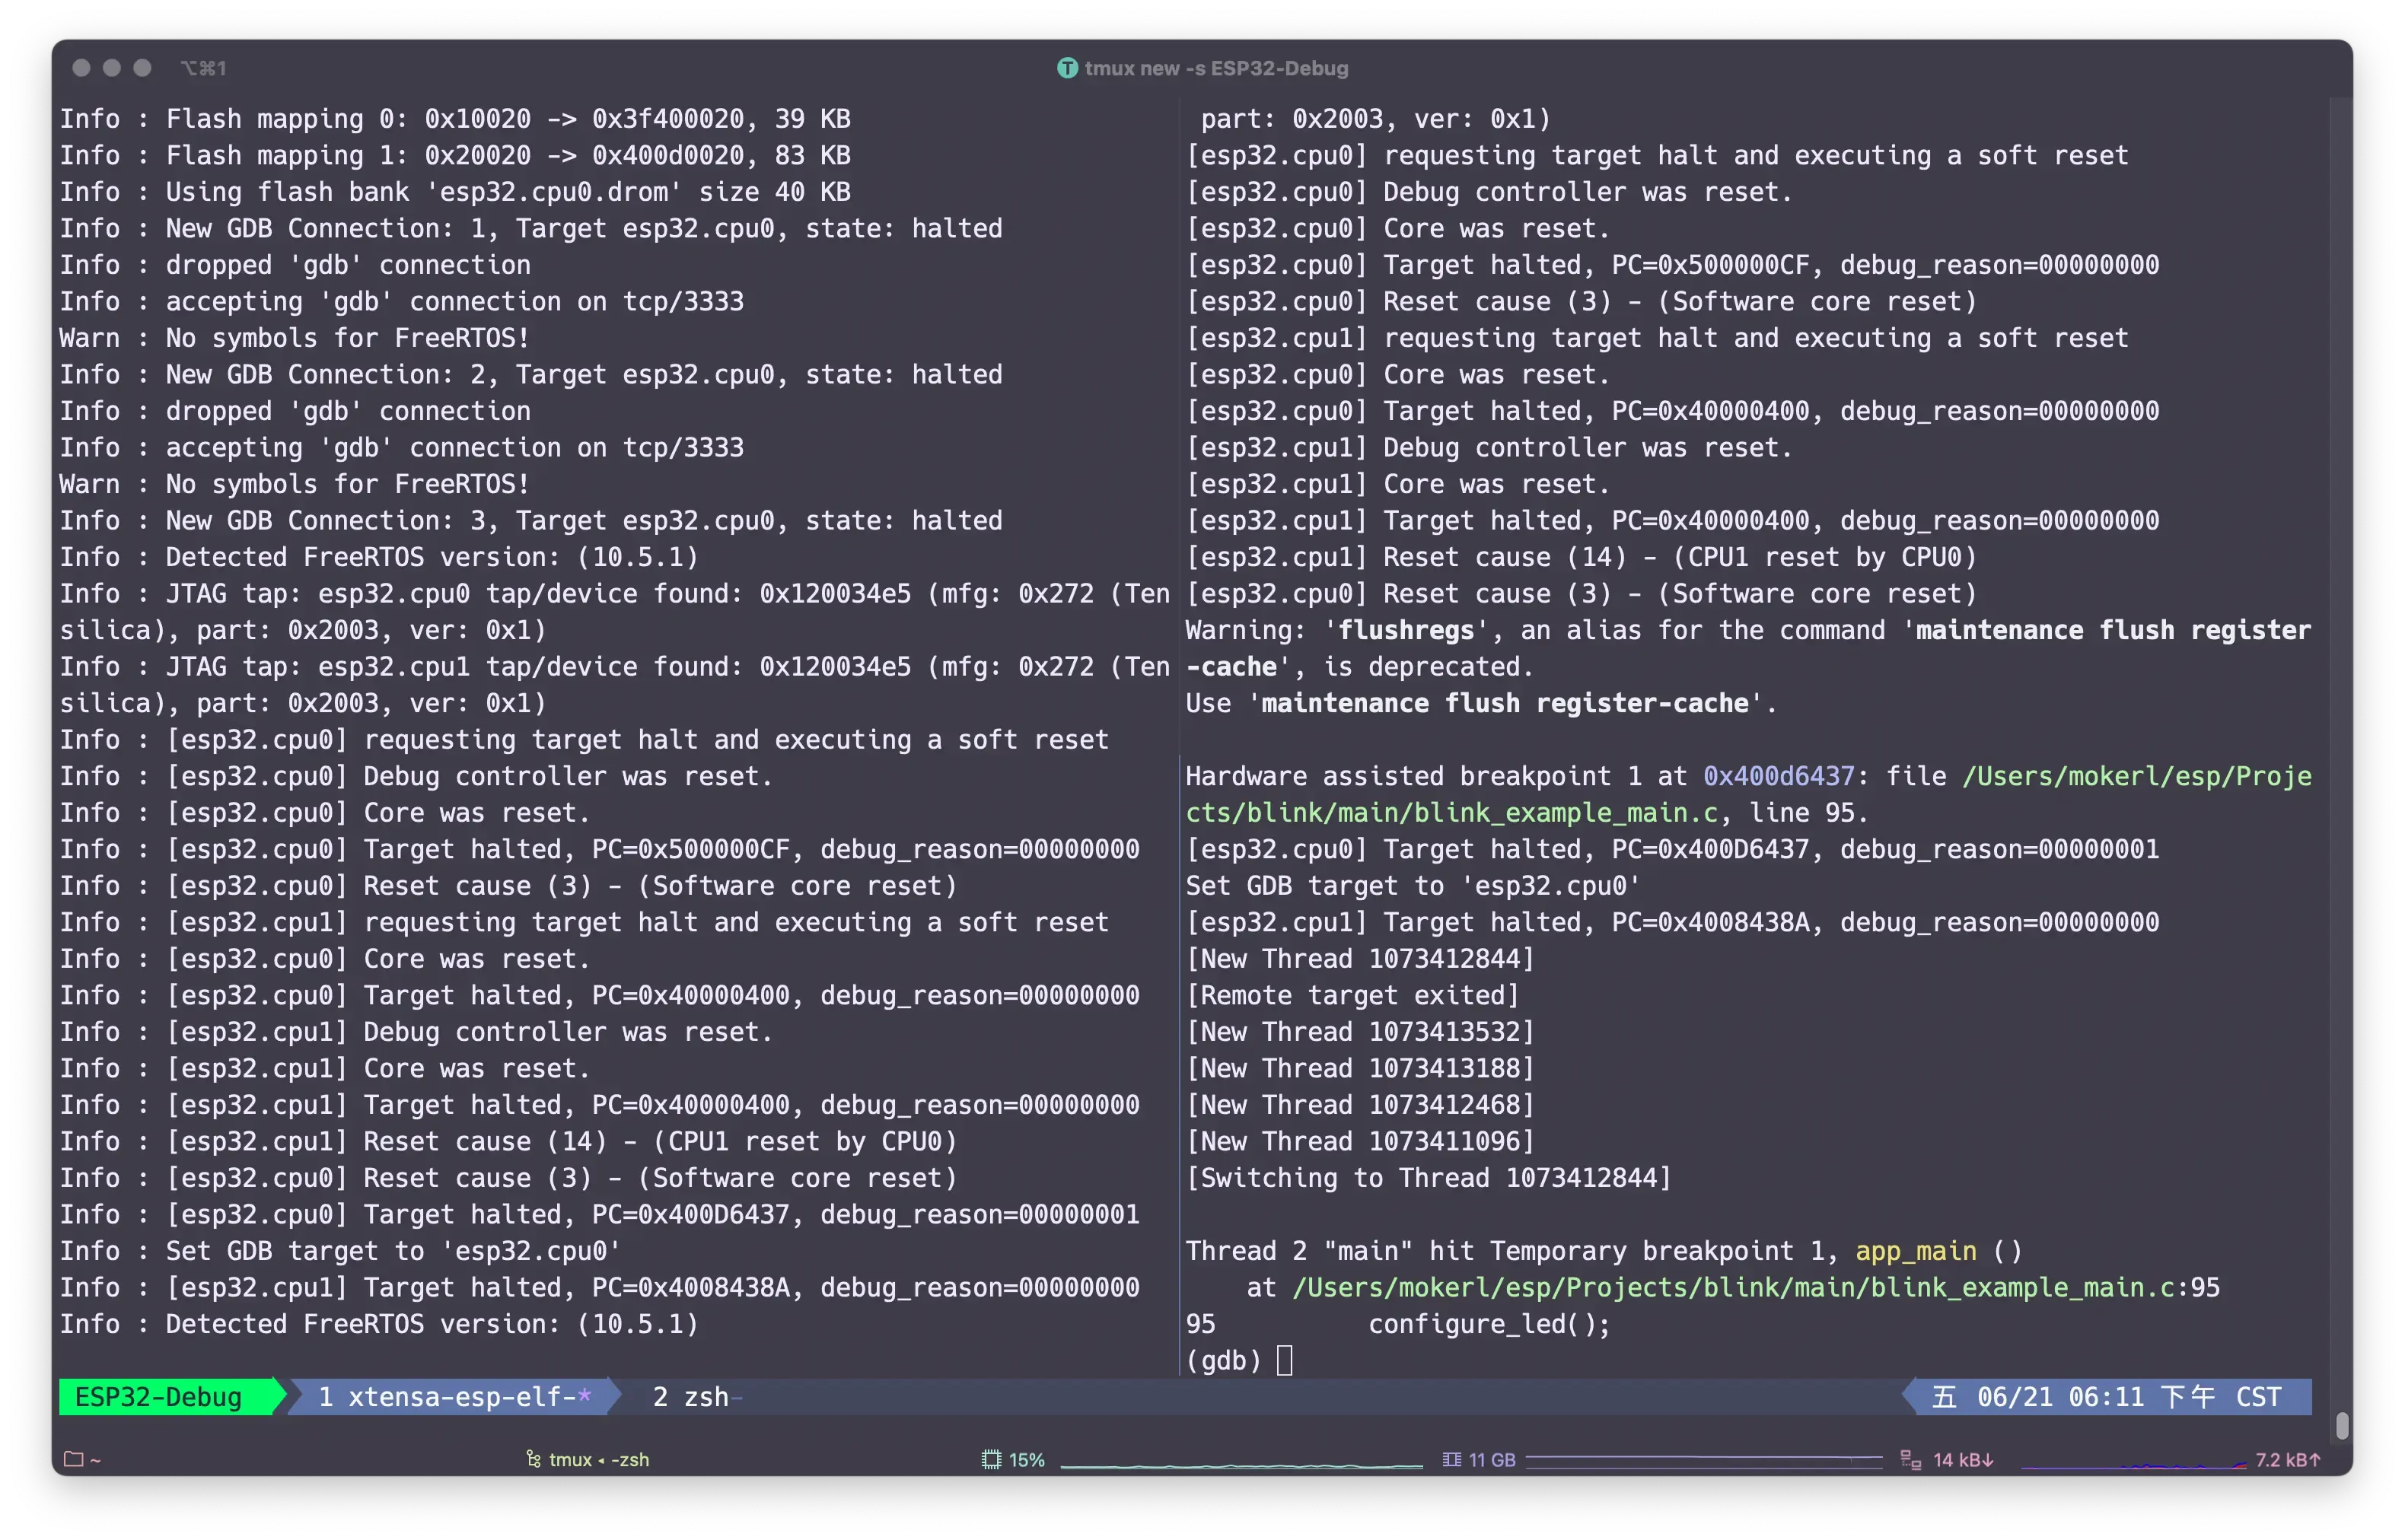Switch to the '1 xtensa-esp-elf-*' window
Image resolution: width=2405 pixels, height=1540 pixels.
[452, 1397]
